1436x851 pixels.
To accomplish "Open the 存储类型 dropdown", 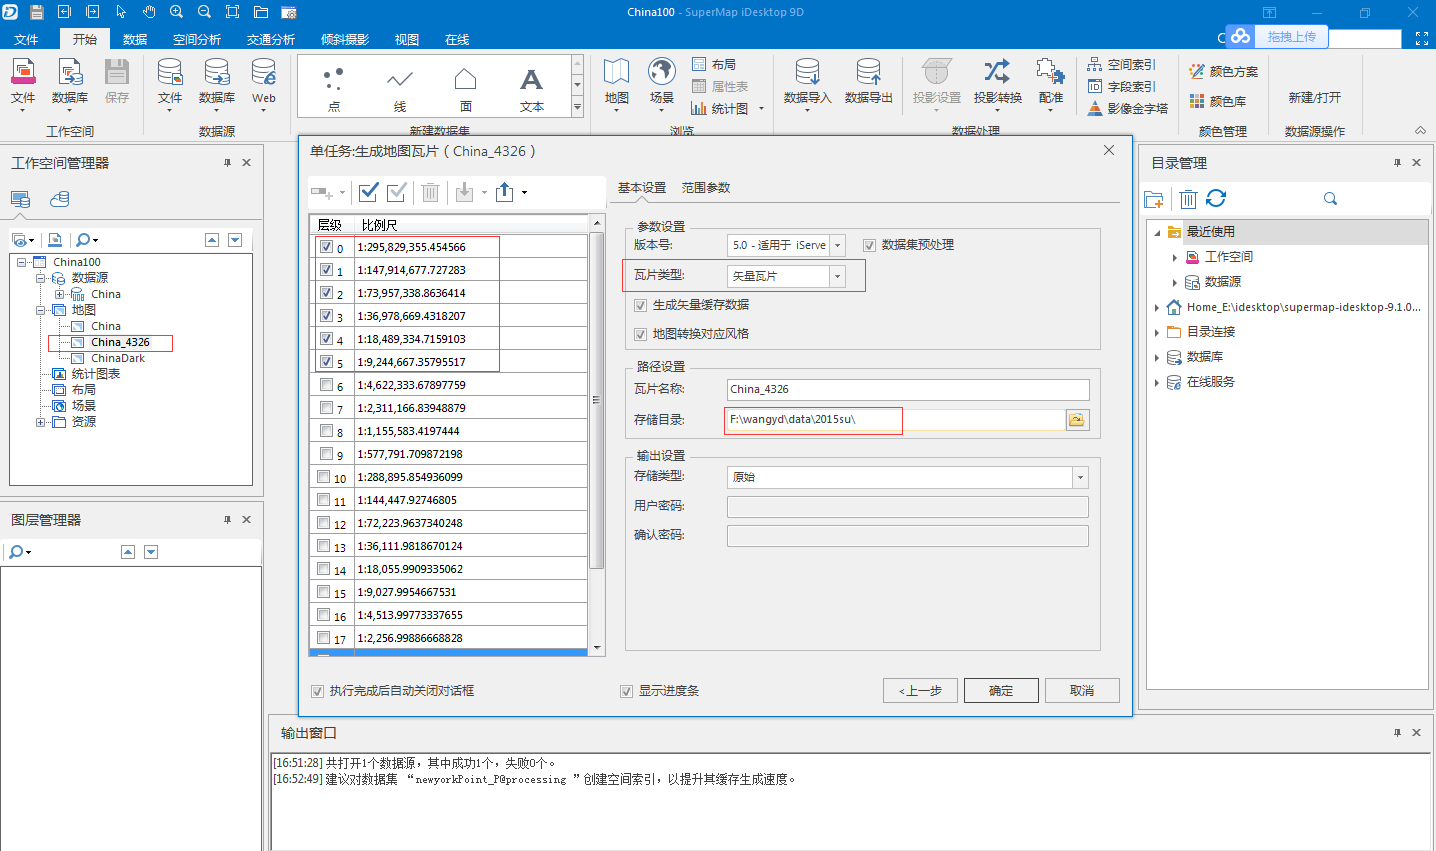I will pos(1080,478).
